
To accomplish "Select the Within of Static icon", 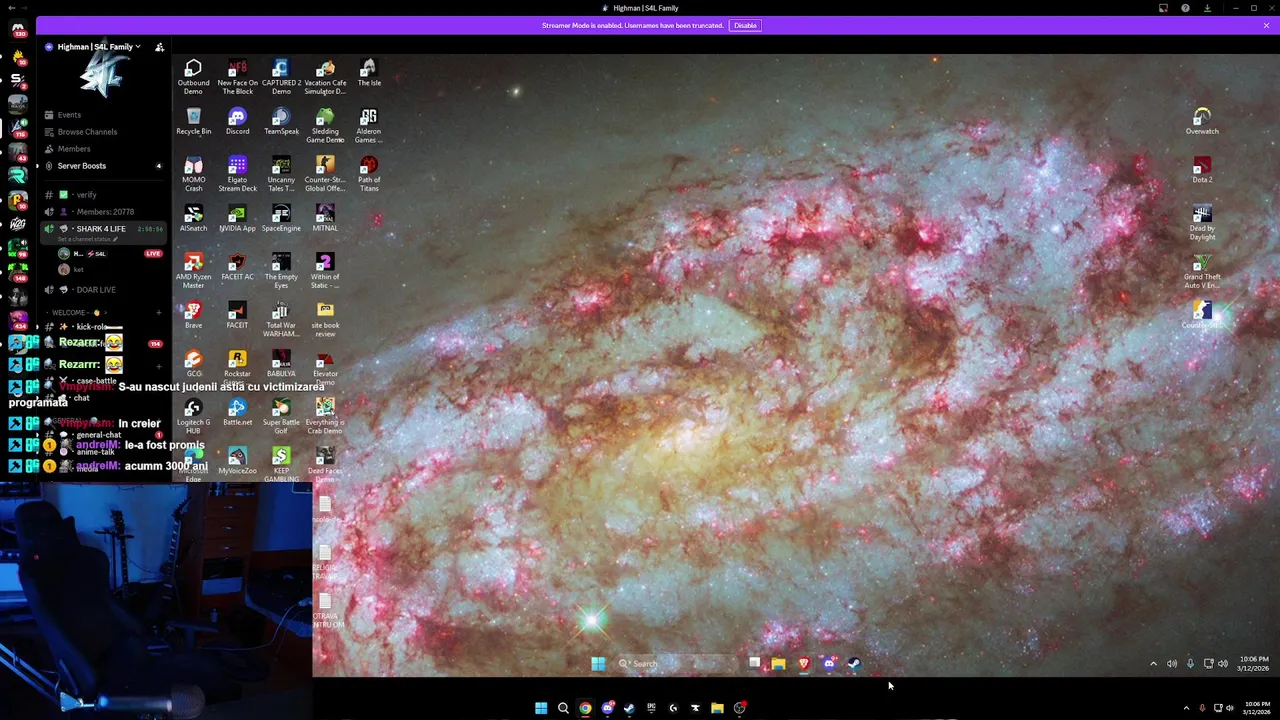I will (325, 271).
